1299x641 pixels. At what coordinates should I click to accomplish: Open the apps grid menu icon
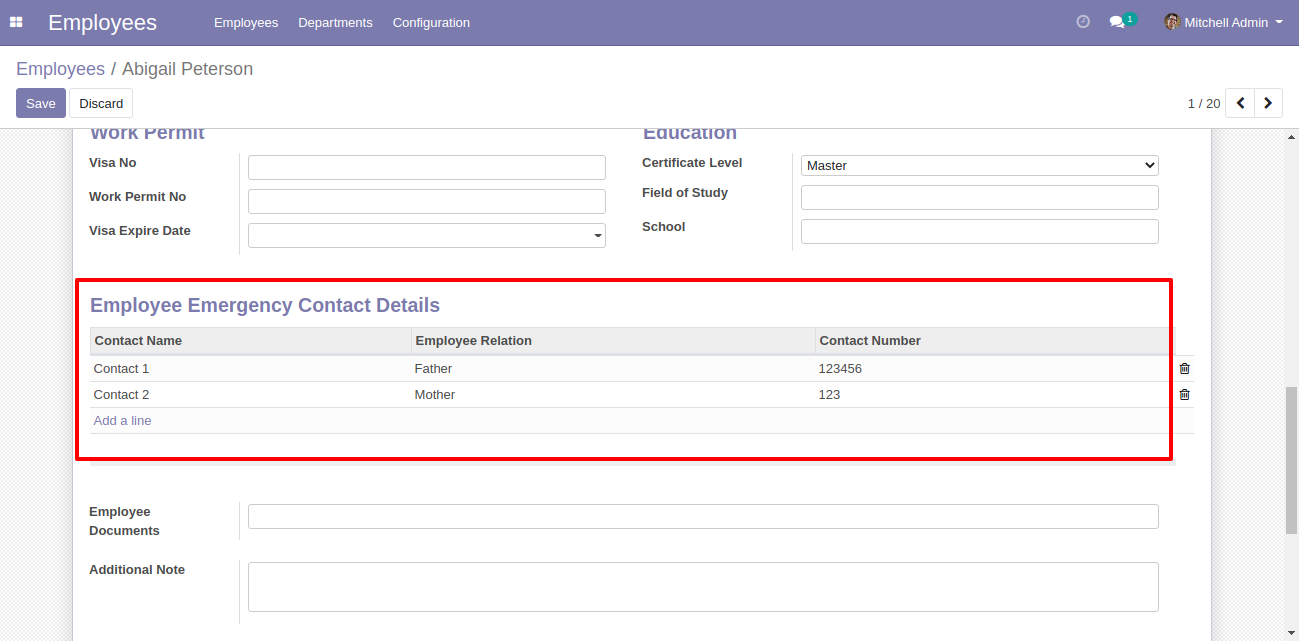pos(16,22)
